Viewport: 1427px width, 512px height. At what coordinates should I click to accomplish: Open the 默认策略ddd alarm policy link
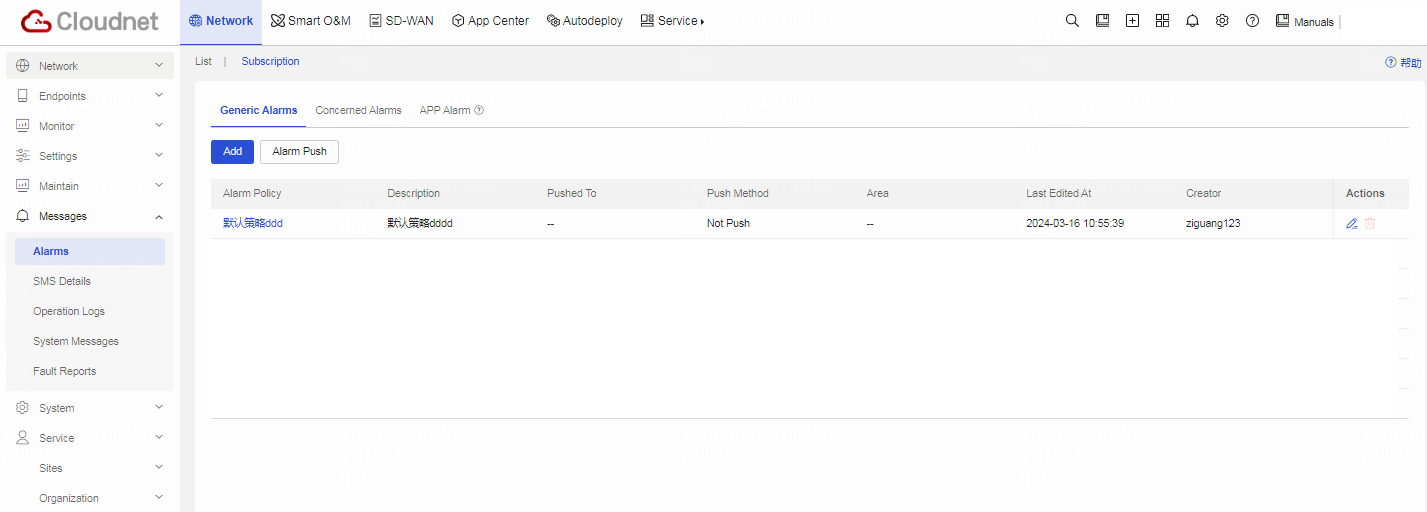[x=253, y=224]
